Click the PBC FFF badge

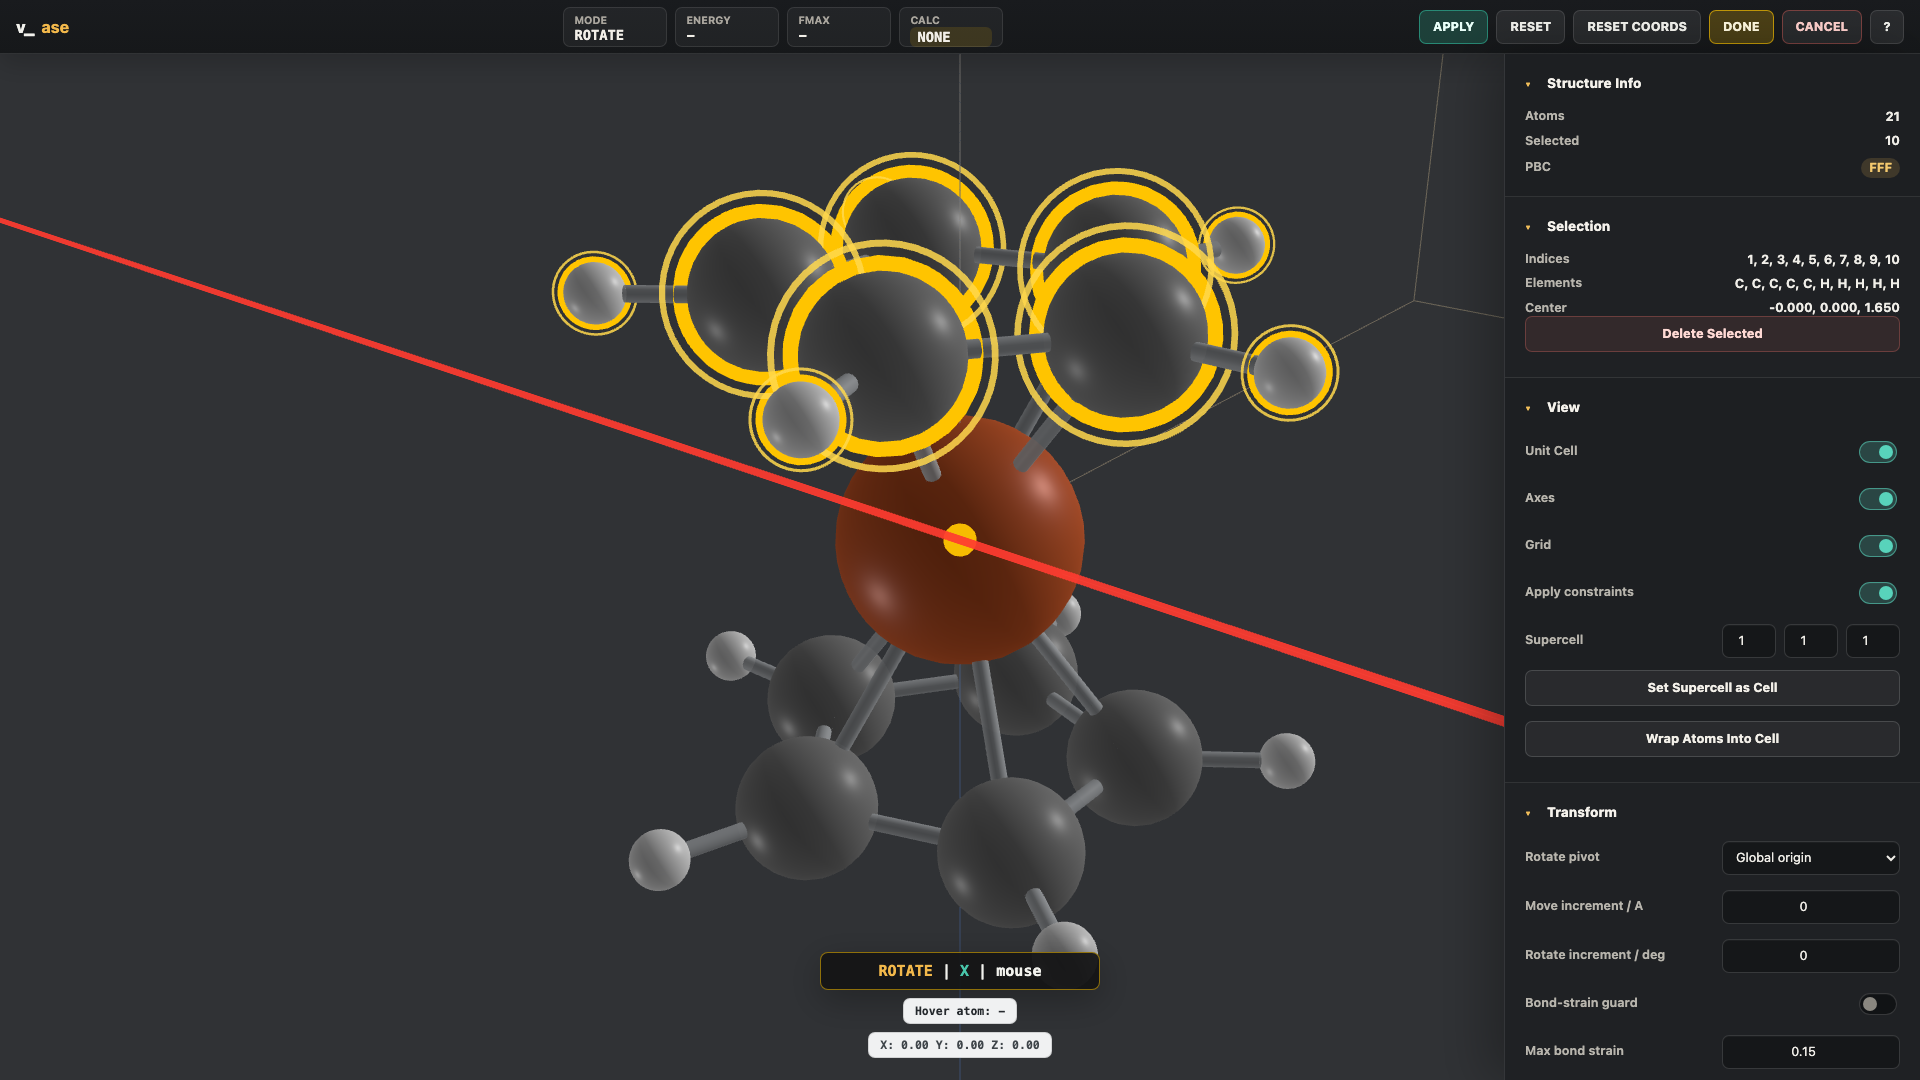[1880, 168]
